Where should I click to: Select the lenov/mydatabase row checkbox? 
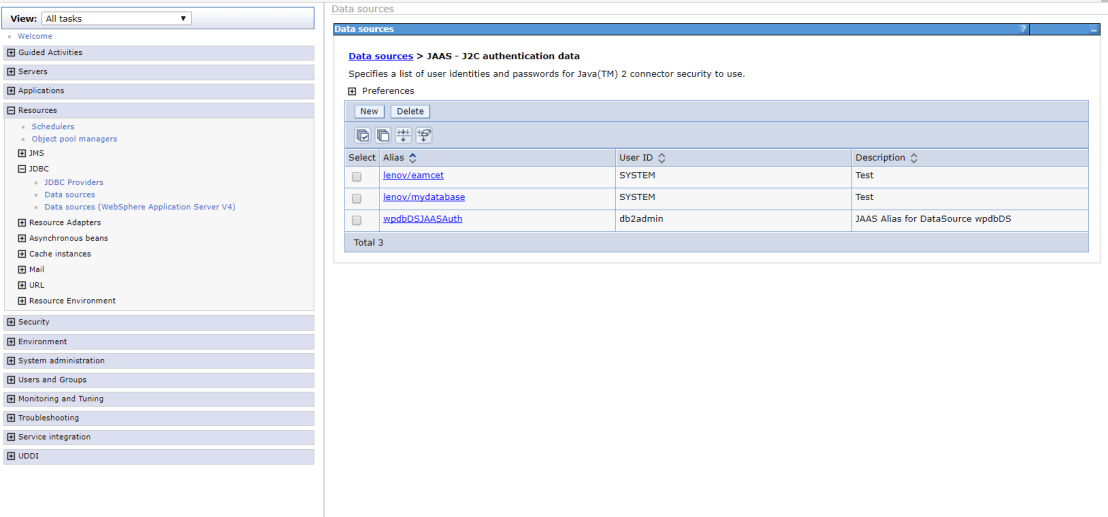356,198
